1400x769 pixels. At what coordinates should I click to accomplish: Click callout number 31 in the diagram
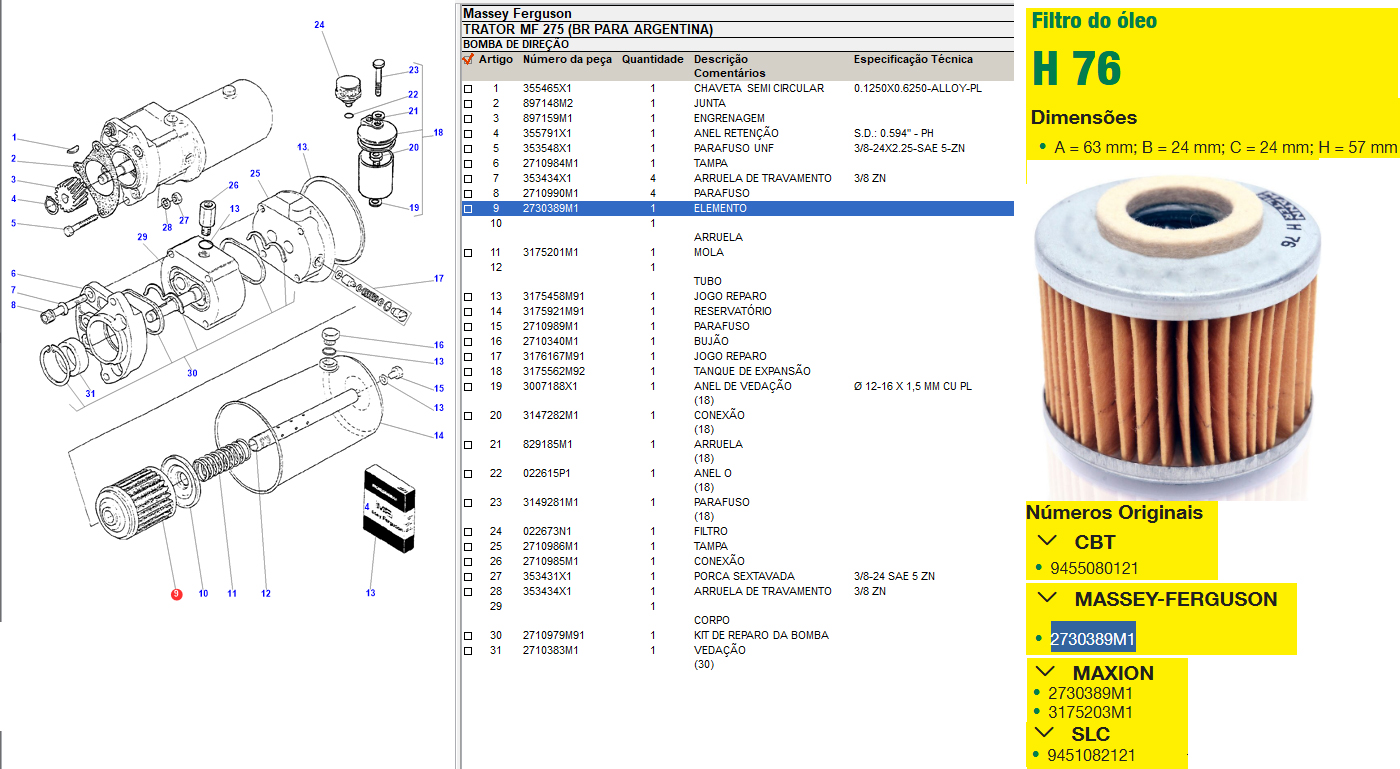point(90,393)
